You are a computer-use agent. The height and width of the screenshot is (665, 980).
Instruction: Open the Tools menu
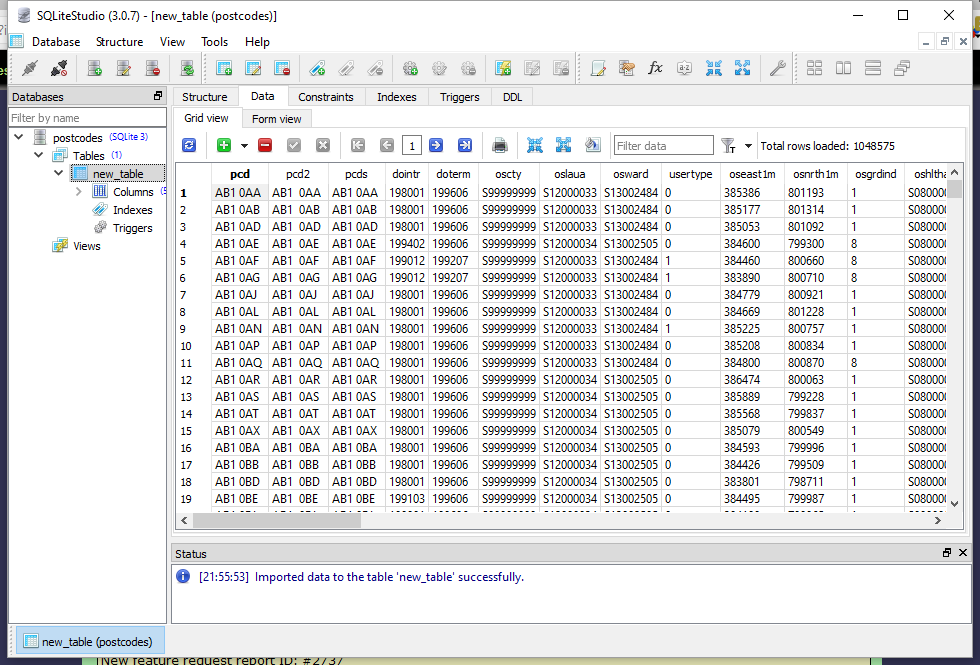click(x=216, y=42)
